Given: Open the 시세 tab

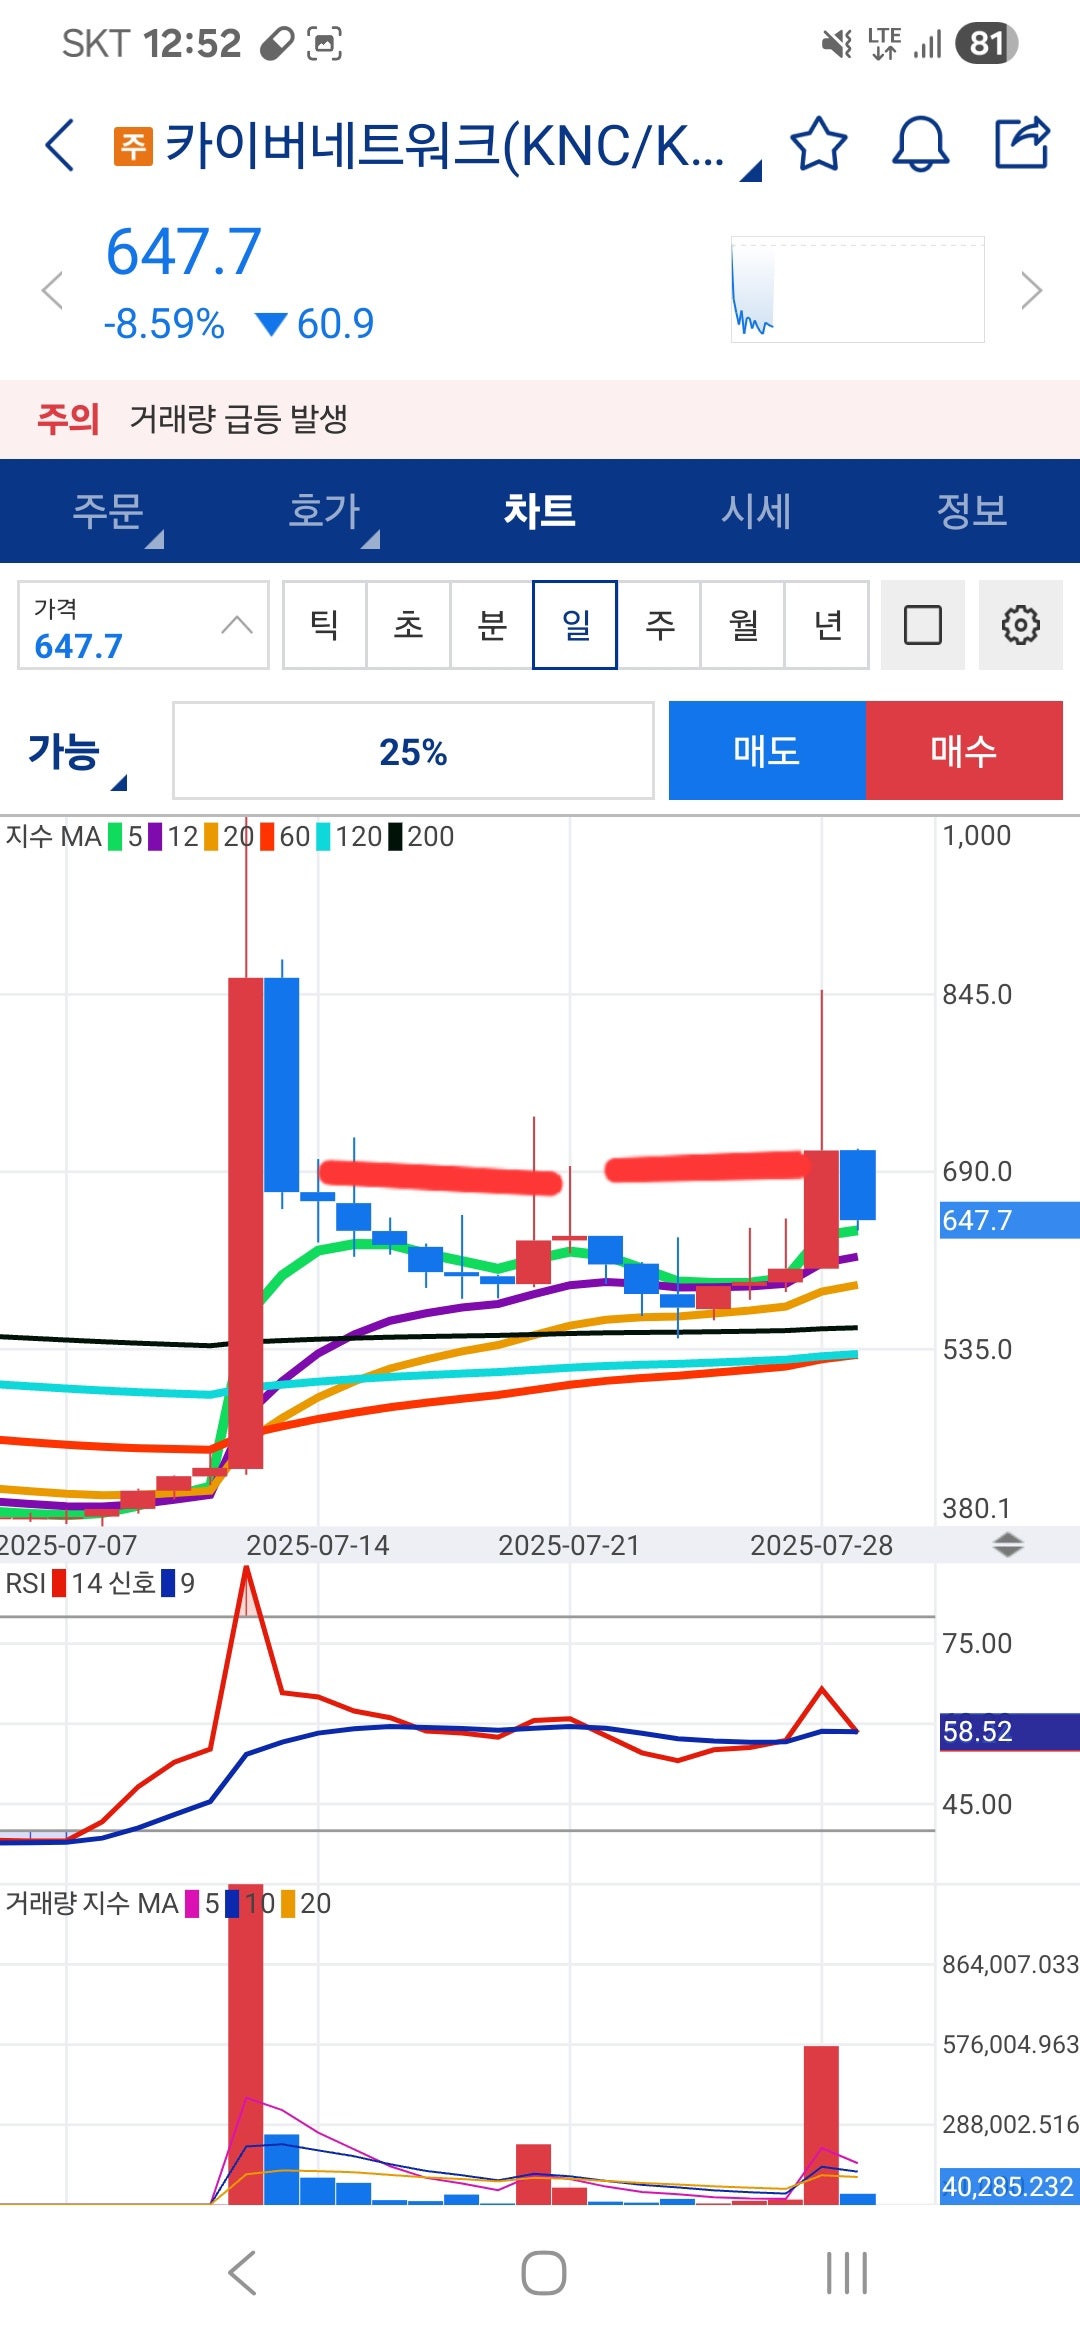Looking at the screenshot, I should click(x=756, y=511).
